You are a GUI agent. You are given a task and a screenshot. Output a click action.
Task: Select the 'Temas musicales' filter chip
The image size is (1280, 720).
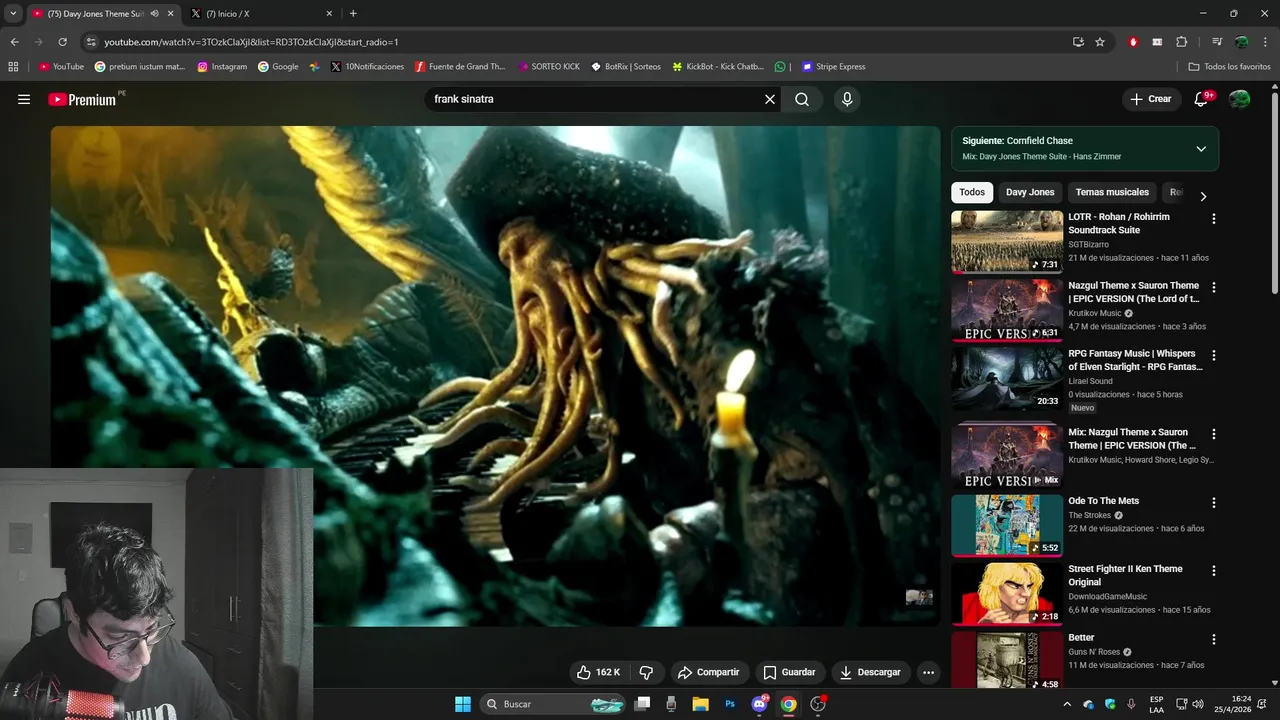pos(1112,192)
